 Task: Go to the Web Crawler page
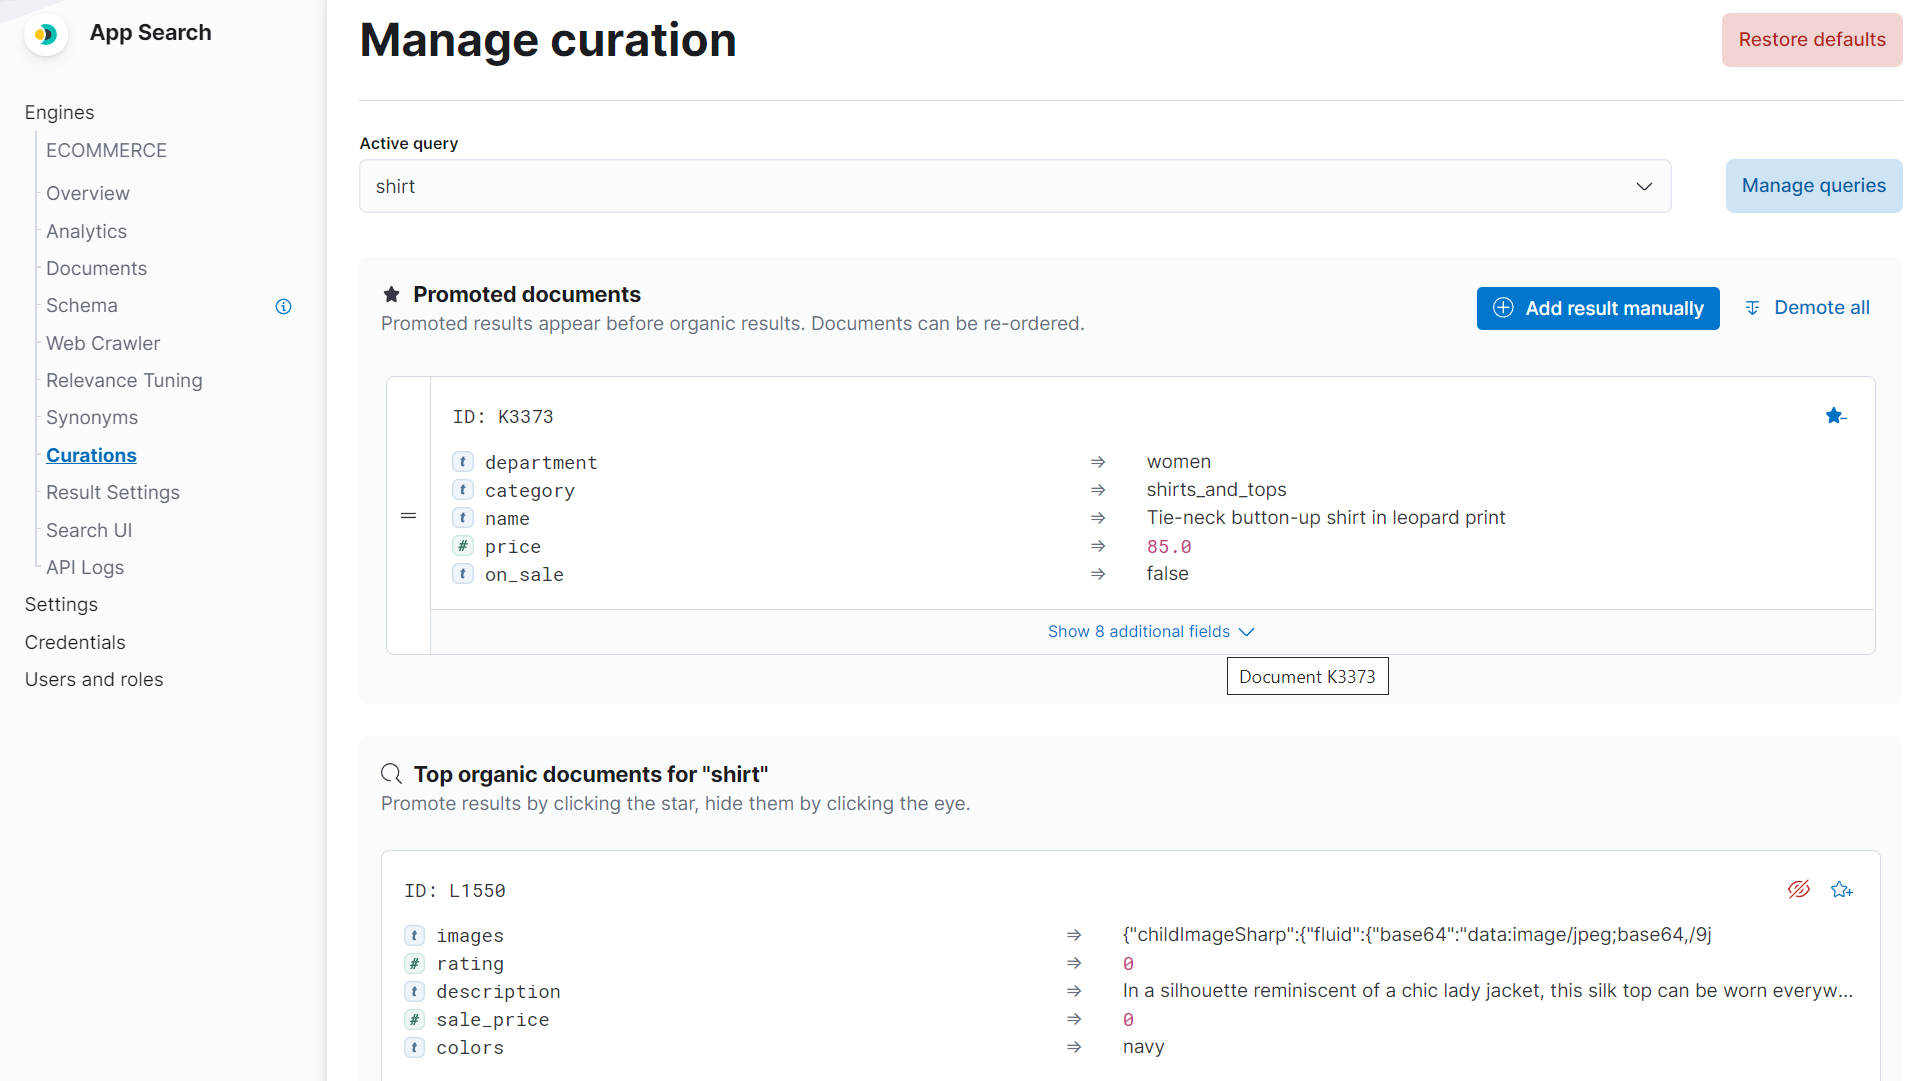point(102,343)
